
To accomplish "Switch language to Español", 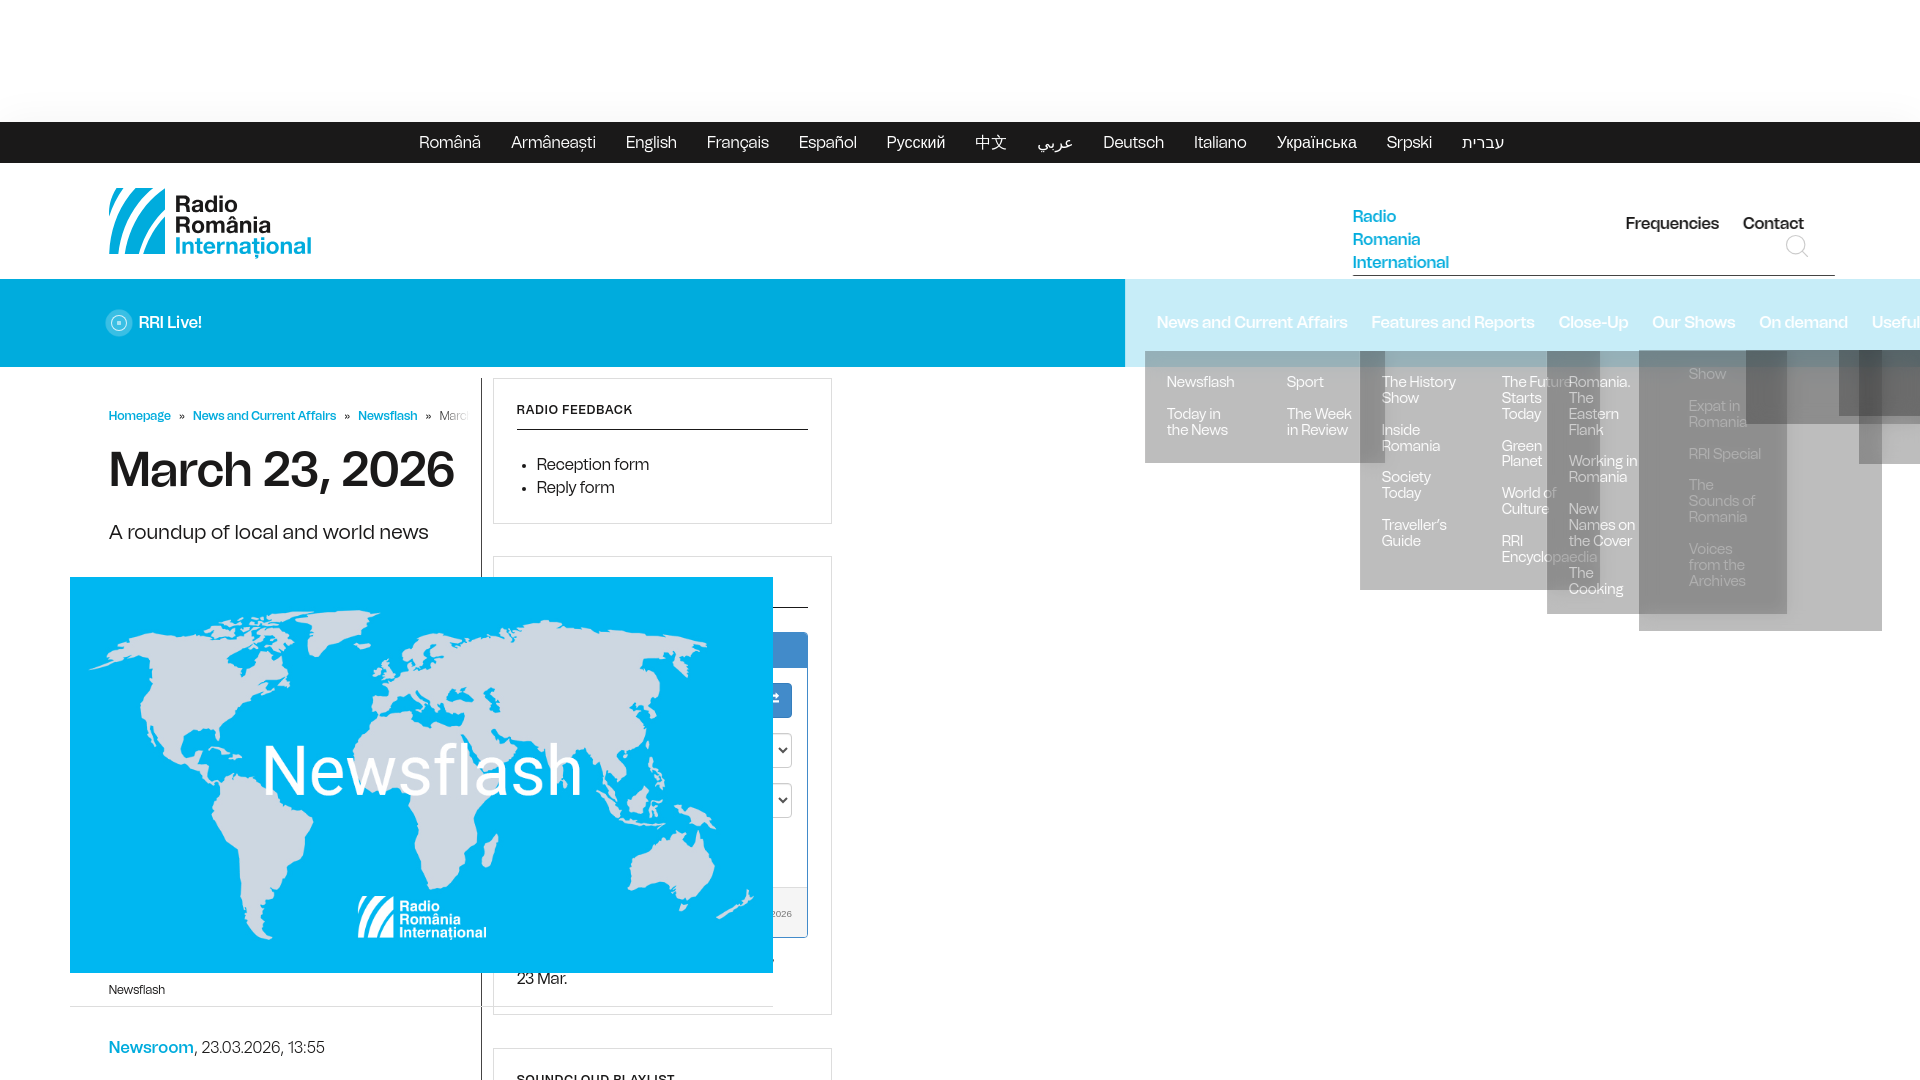I will [828, 142].
